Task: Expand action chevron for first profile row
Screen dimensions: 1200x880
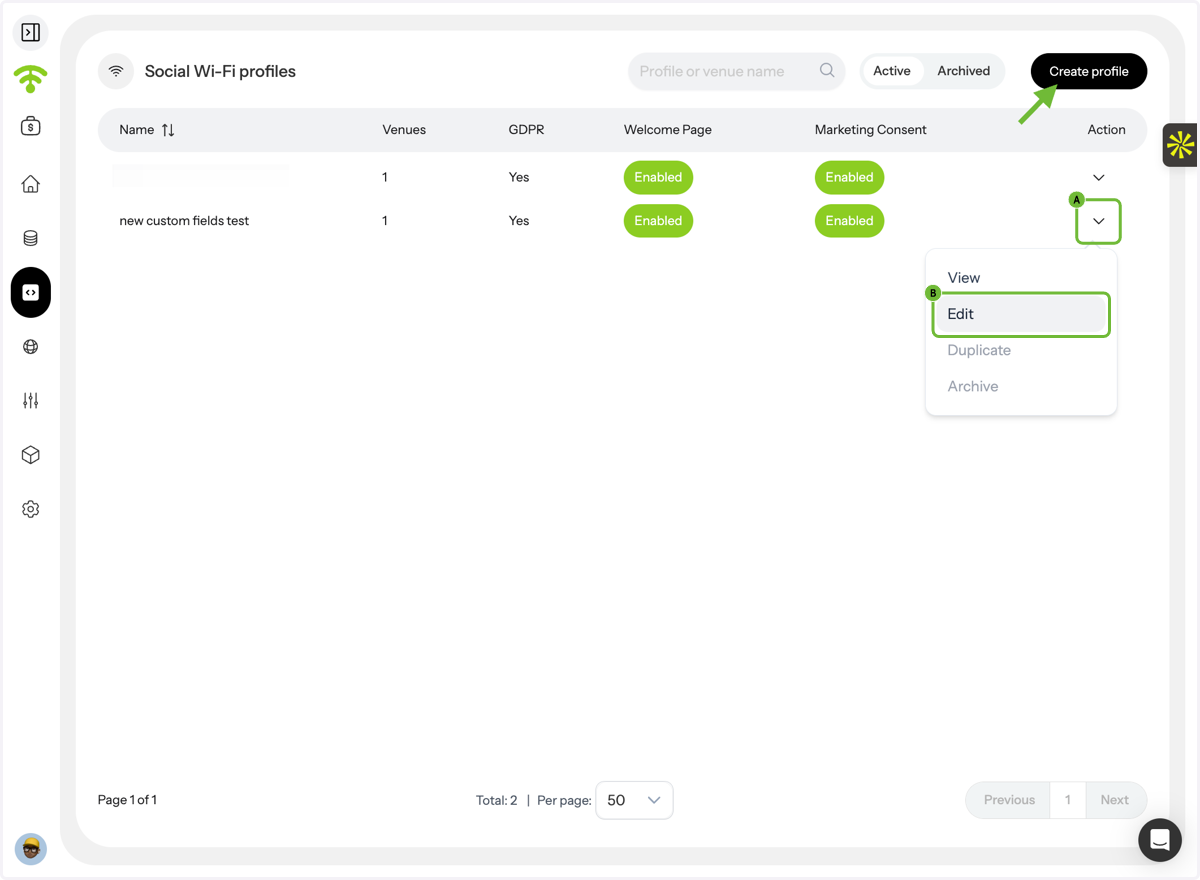Action: [x=1099, y=177]
